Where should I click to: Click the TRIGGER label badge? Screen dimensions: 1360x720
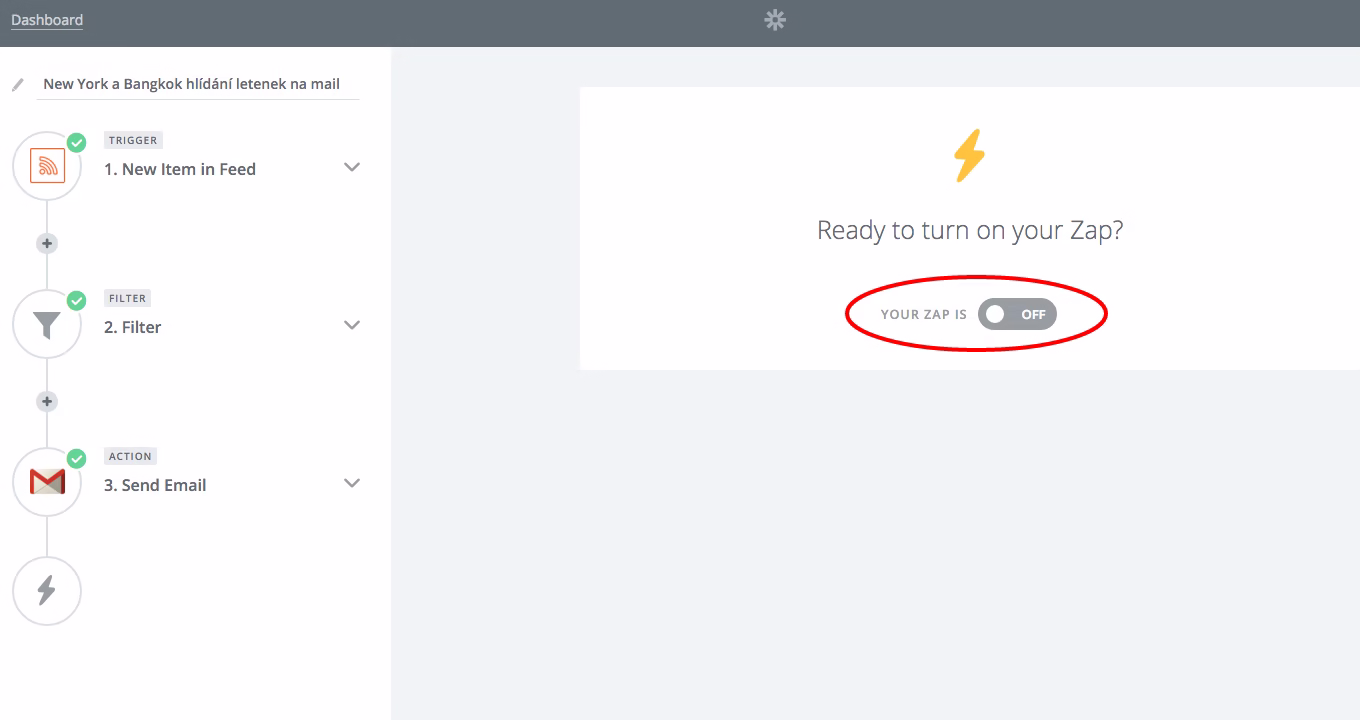[133, 140]
